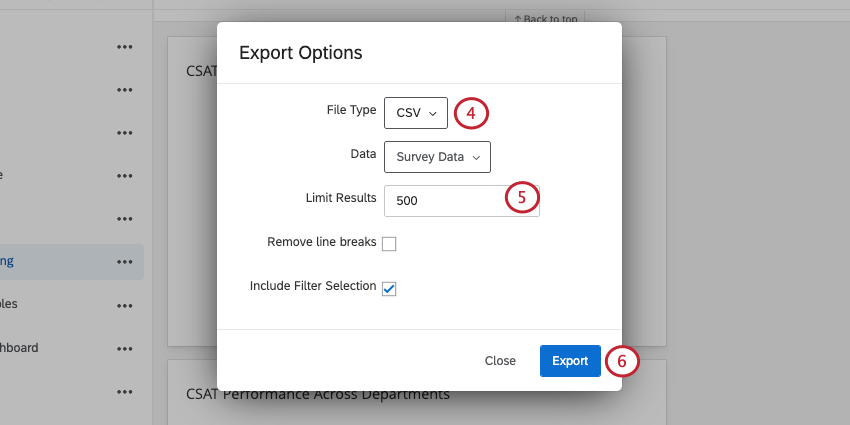The height and width of the screenshot is (425, 850).
Task: Open the fifth sidebar three-dot menu
Action: tap(124, 219)
